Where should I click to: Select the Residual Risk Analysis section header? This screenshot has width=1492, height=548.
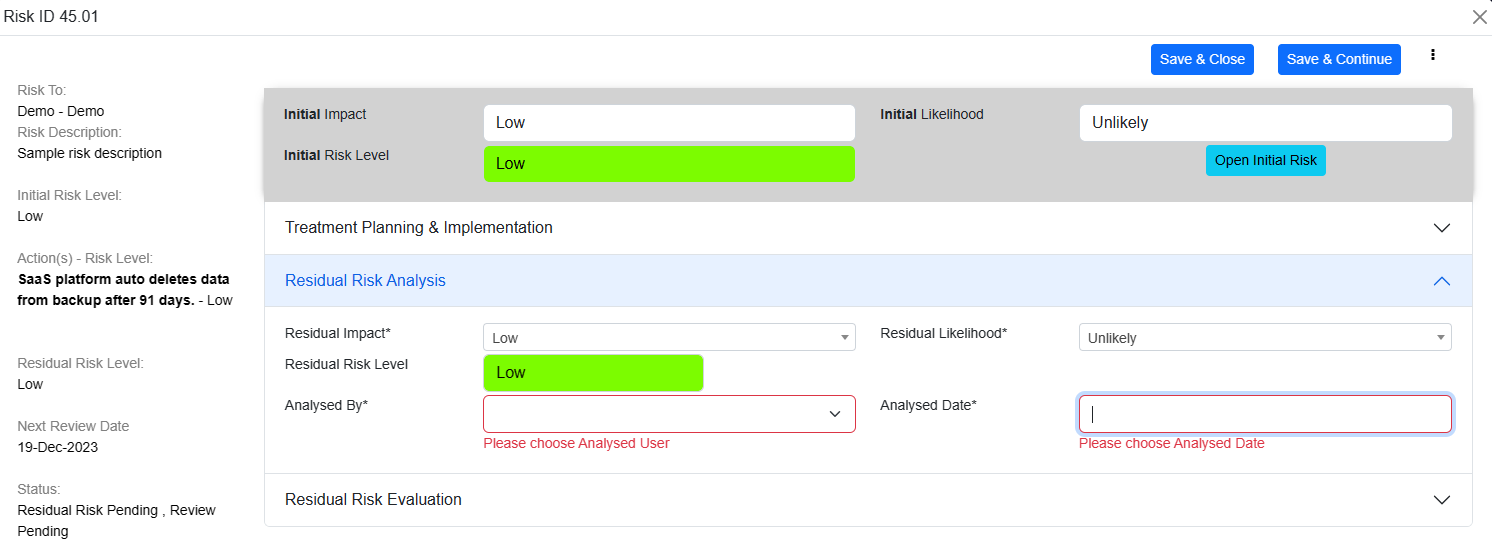point(366,281)
